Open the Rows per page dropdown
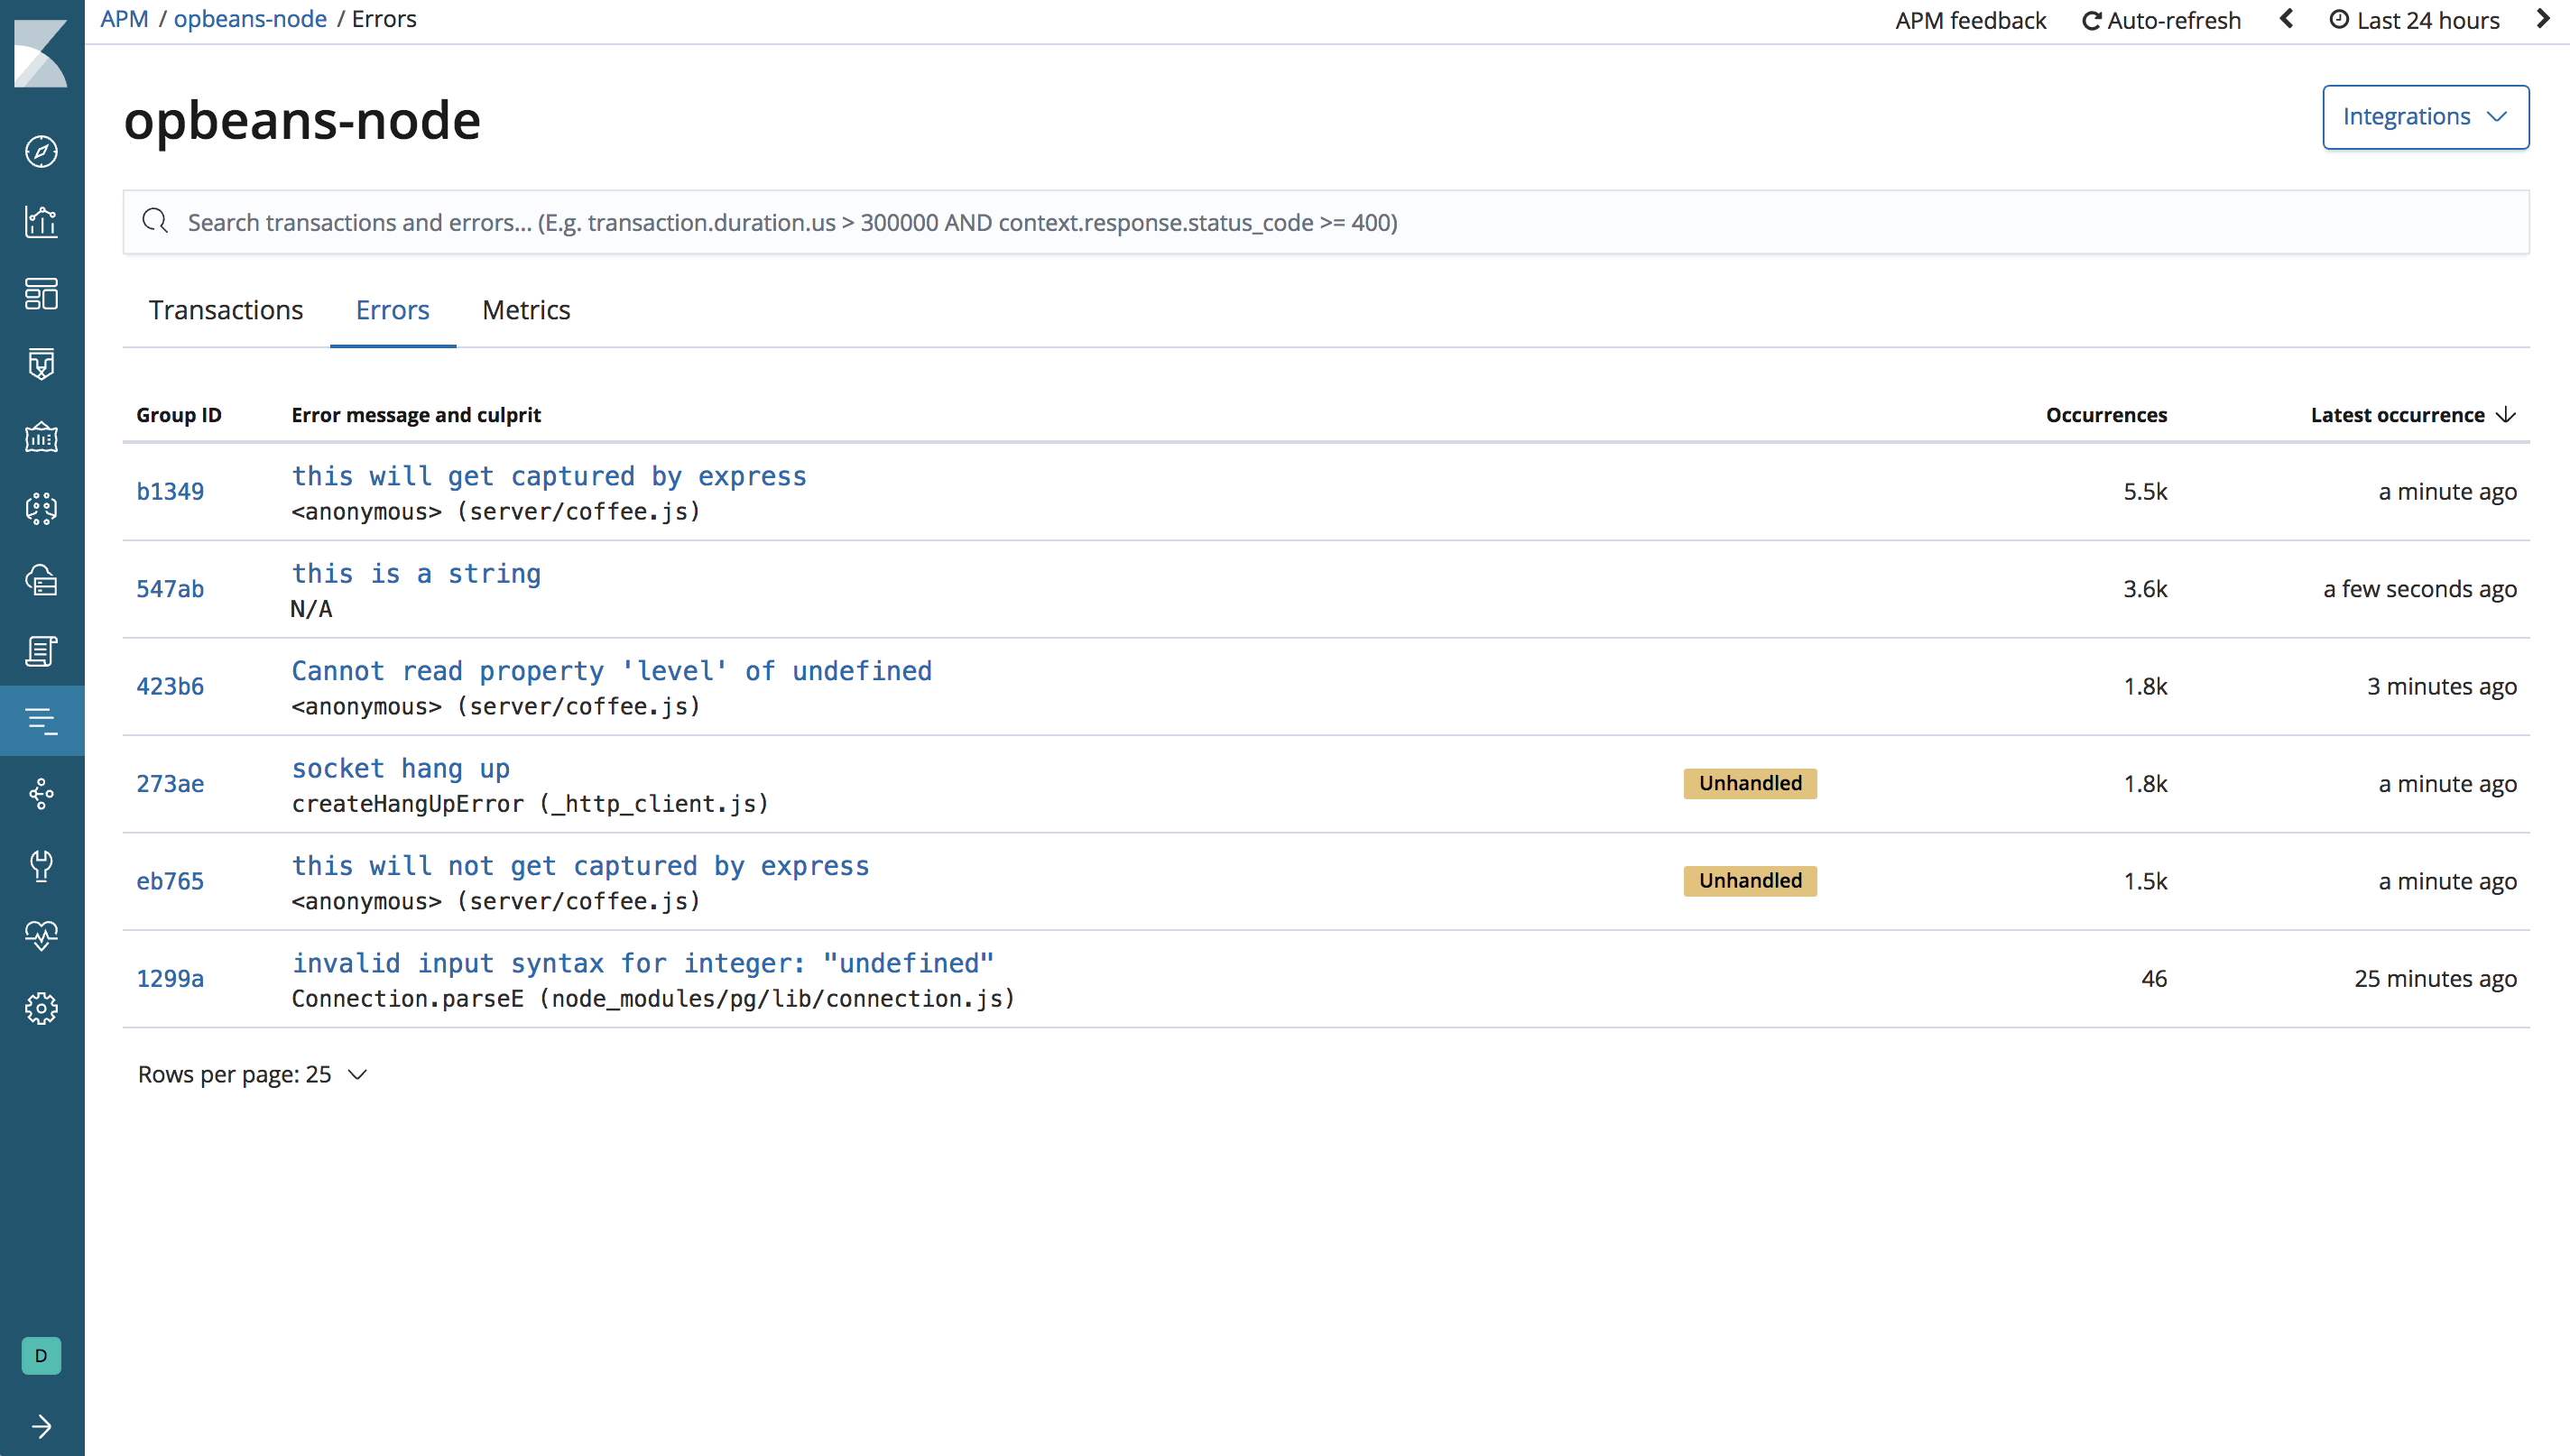The image size is (2570, 1456). 252,1074
